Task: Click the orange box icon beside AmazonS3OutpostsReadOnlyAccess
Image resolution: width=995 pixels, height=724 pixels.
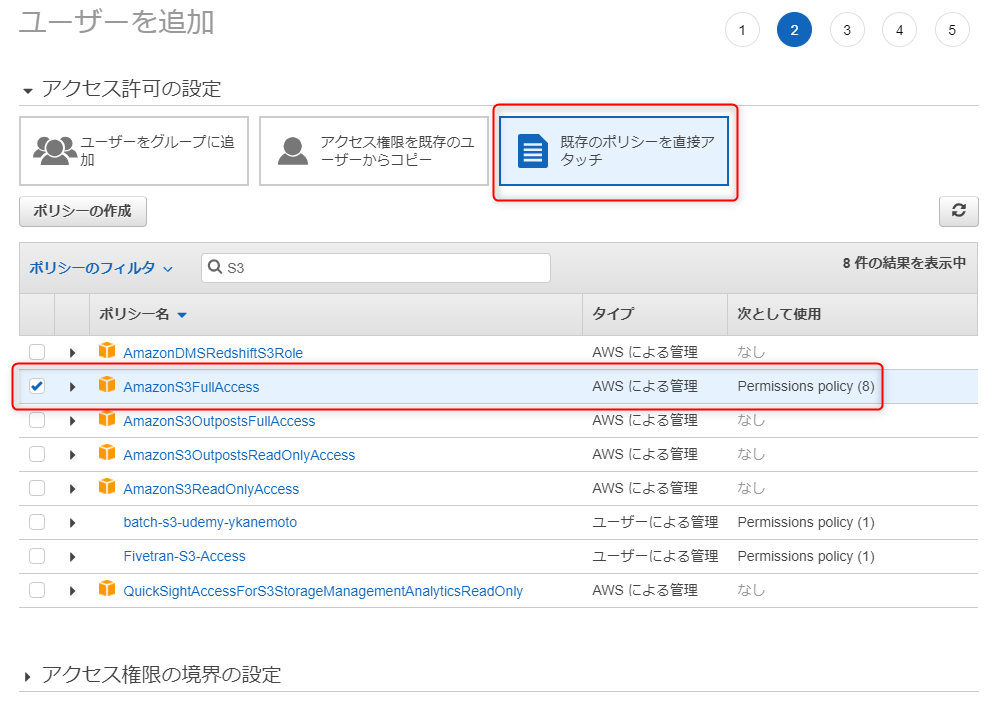Action: click(x=107, y=452)
